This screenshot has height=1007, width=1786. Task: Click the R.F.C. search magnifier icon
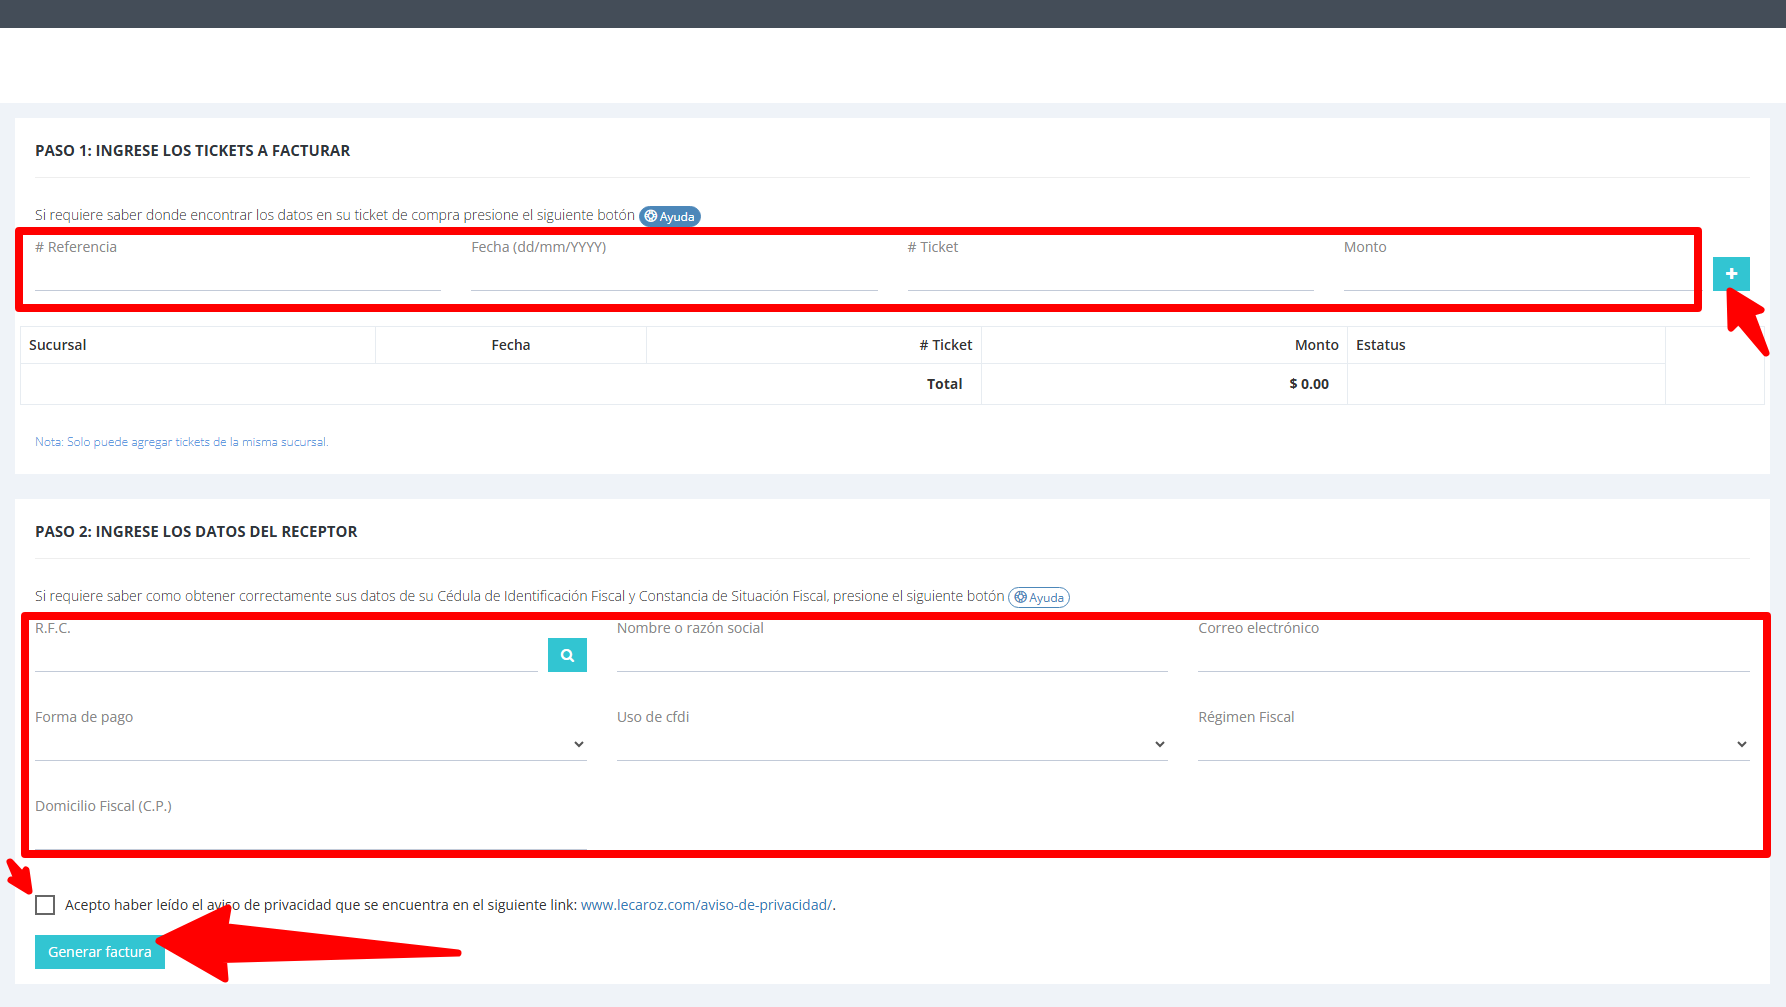point(567,655)
